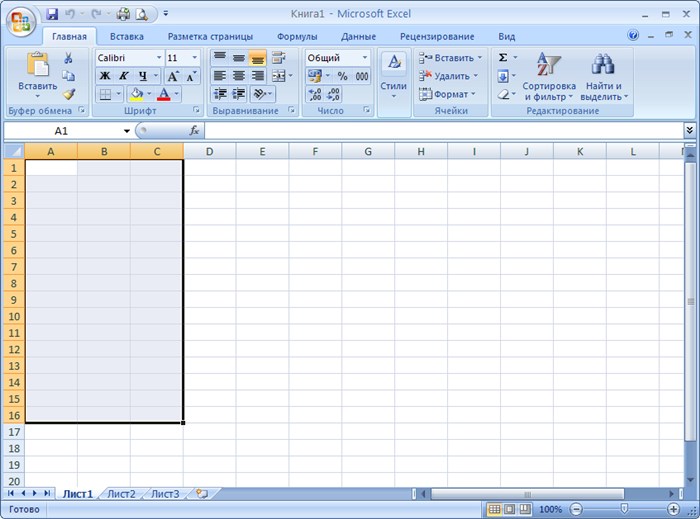Expand the Name Box dropdown arrow
Screen dimensions: 700x519
click(127, 131)
